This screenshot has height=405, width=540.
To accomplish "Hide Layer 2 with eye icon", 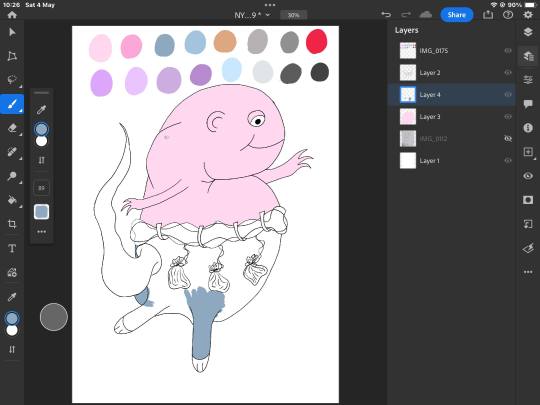I will tap(508, 73).
